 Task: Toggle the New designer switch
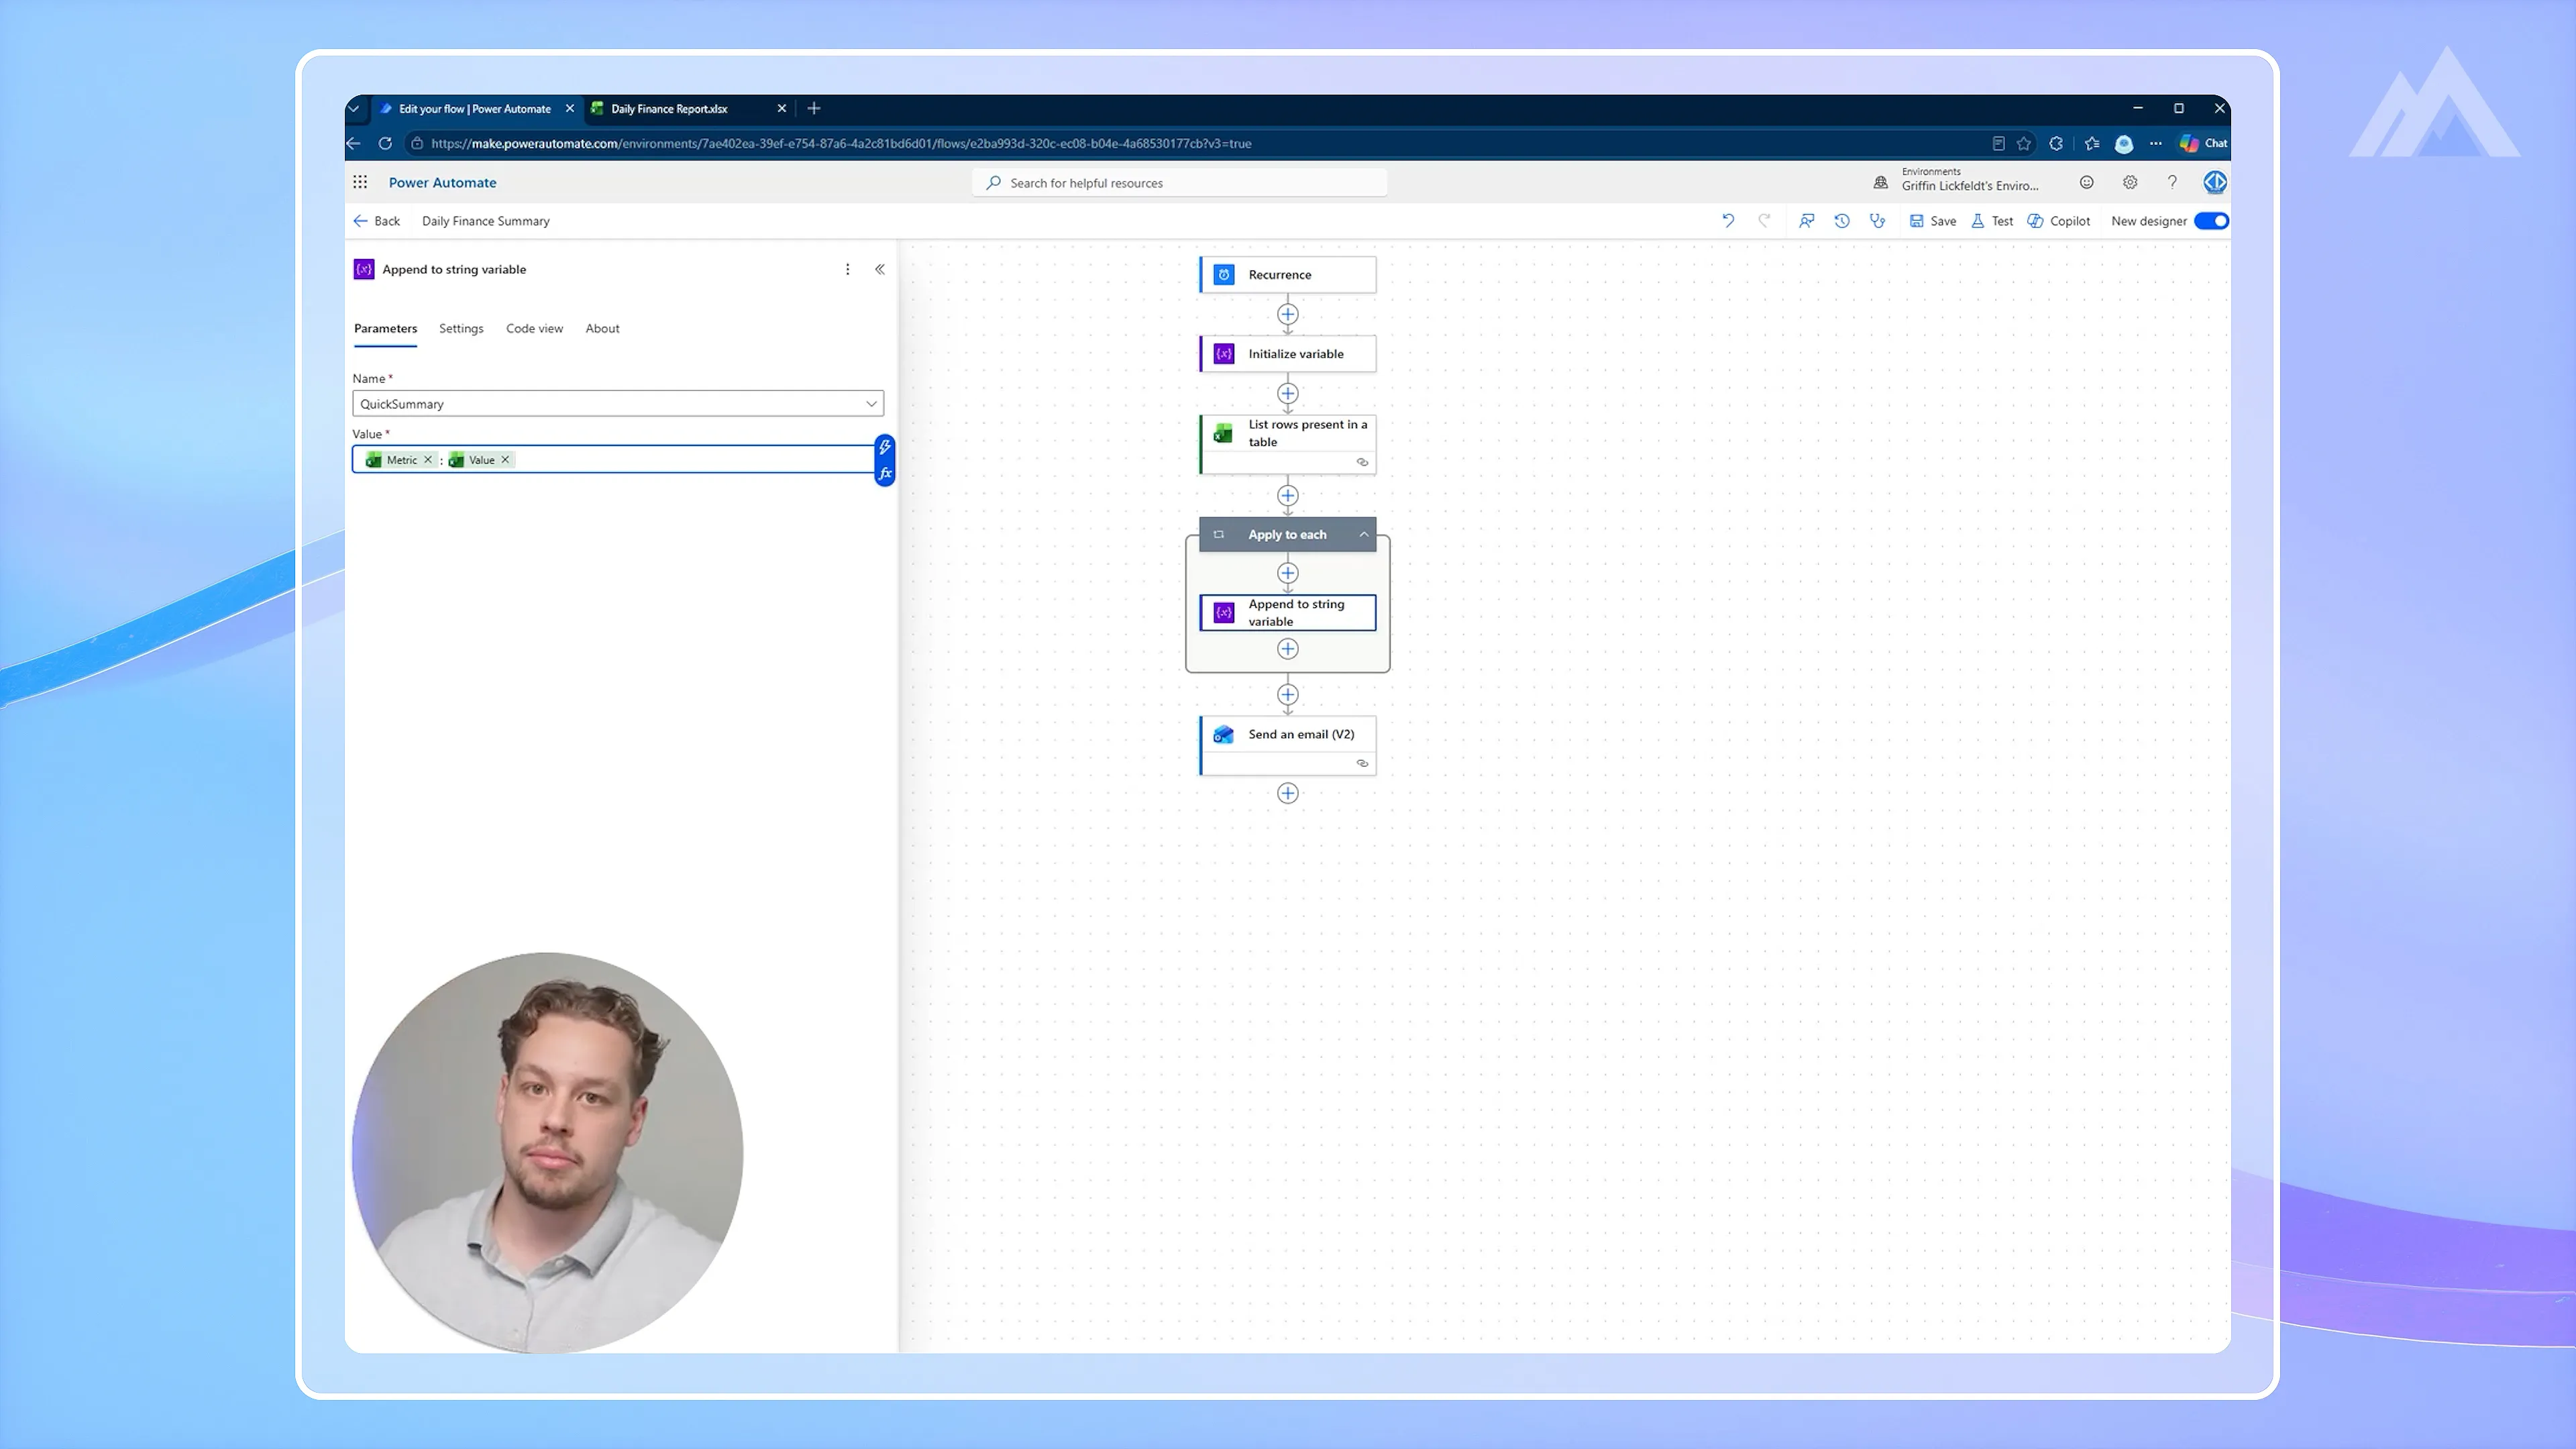(x=2210, y=221)
